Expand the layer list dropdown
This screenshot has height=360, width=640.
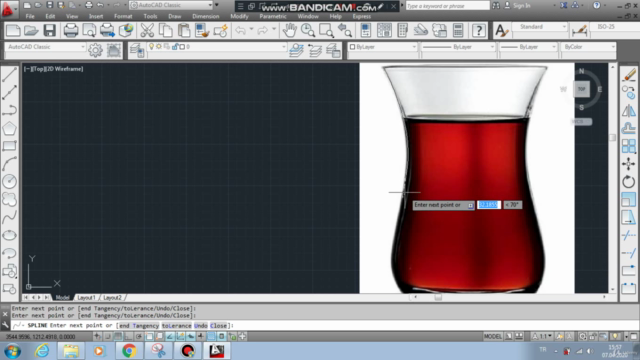tap(284, 47)
